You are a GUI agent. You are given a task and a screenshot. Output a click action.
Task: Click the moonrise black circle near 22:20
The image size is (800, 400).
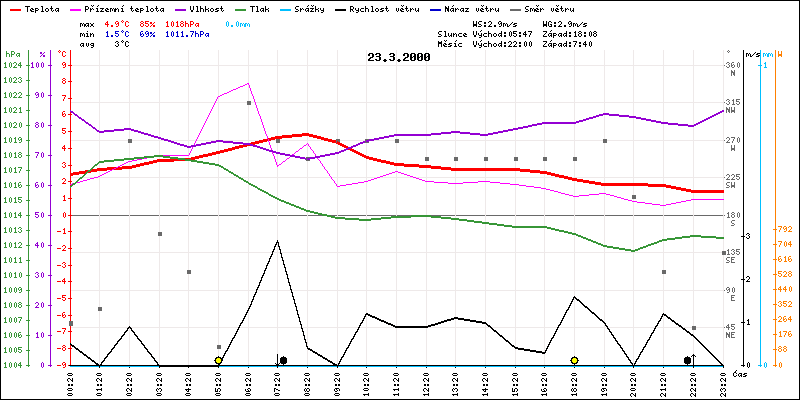687,360
